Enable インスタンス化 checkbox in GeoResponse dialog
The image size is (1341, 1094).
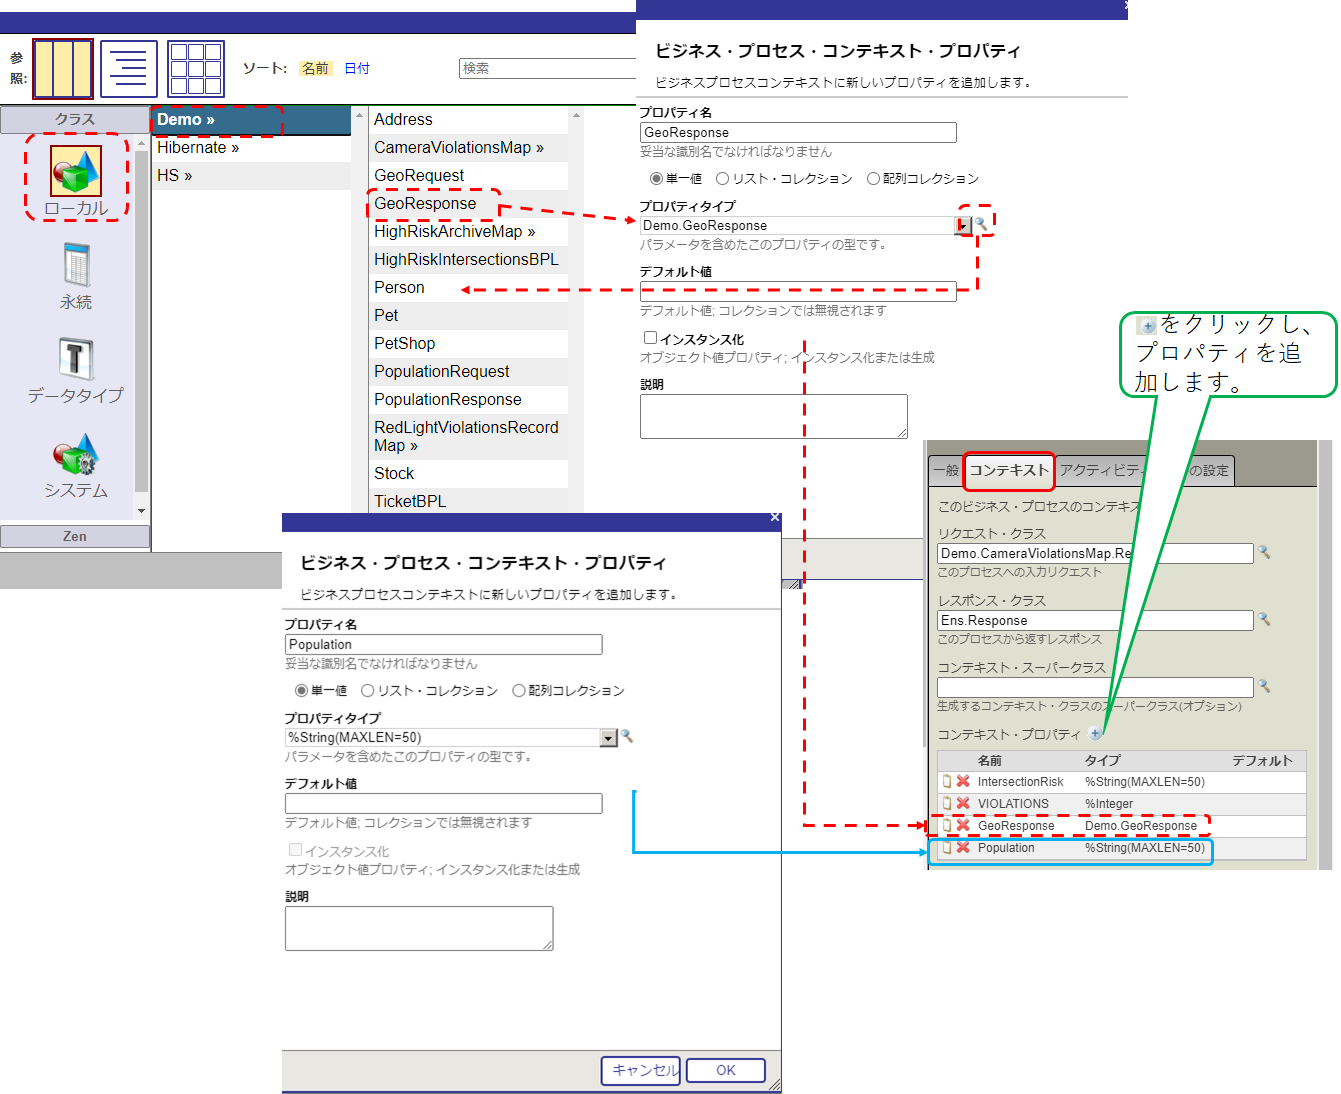(x=650, y=338)
